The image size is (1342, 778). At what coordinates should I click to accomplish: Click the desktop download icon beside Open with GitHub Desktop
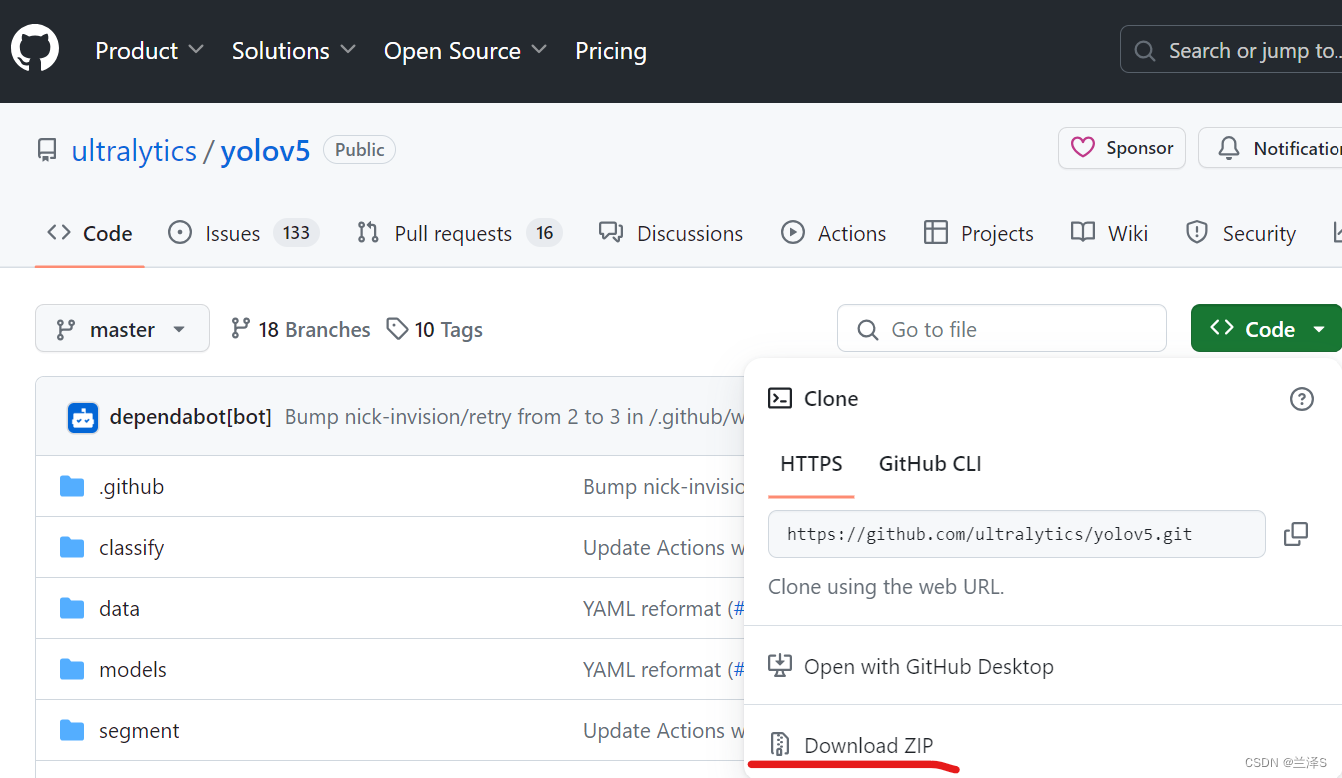coord(780,665)
